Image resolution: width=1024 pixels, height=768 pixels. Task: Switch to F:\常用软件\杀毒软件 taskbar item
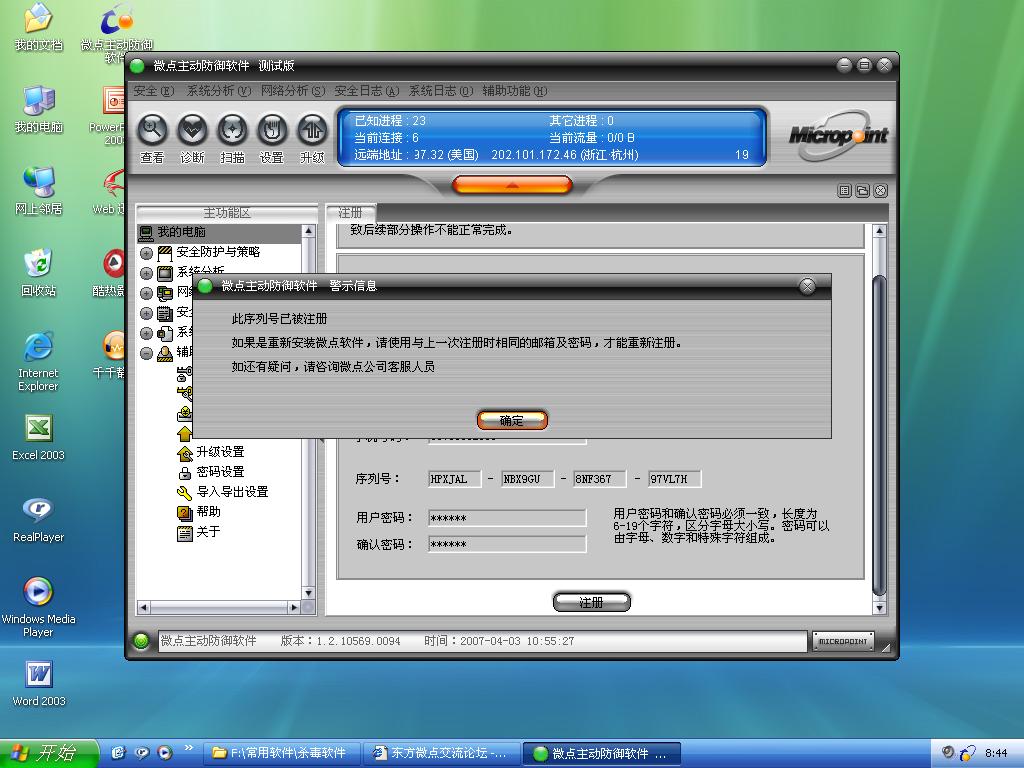pos(282,753)
